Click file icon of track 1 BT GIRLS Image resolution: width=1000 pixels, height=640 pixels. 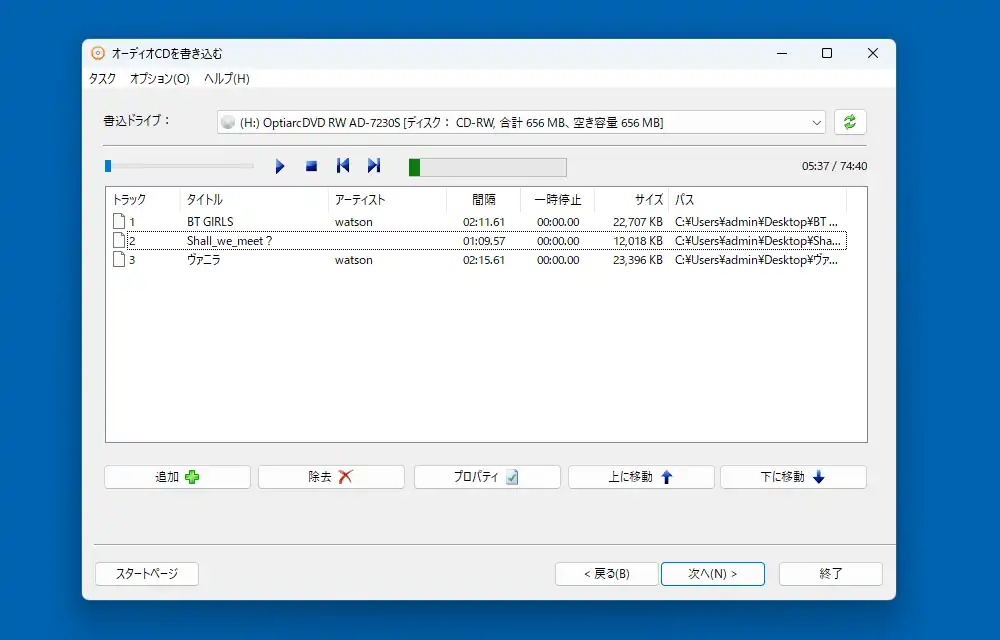pyautogui.click(x=119, y=222)
